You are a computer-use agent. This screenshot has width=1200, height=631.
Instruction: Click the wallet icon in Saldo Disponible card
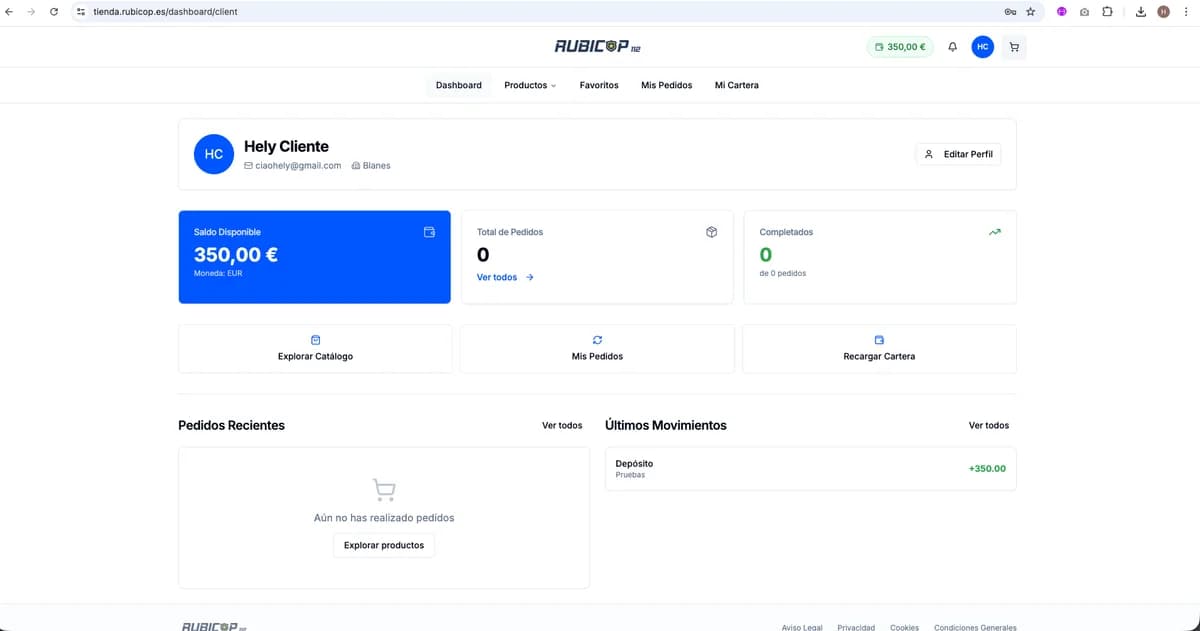[430, 232]
